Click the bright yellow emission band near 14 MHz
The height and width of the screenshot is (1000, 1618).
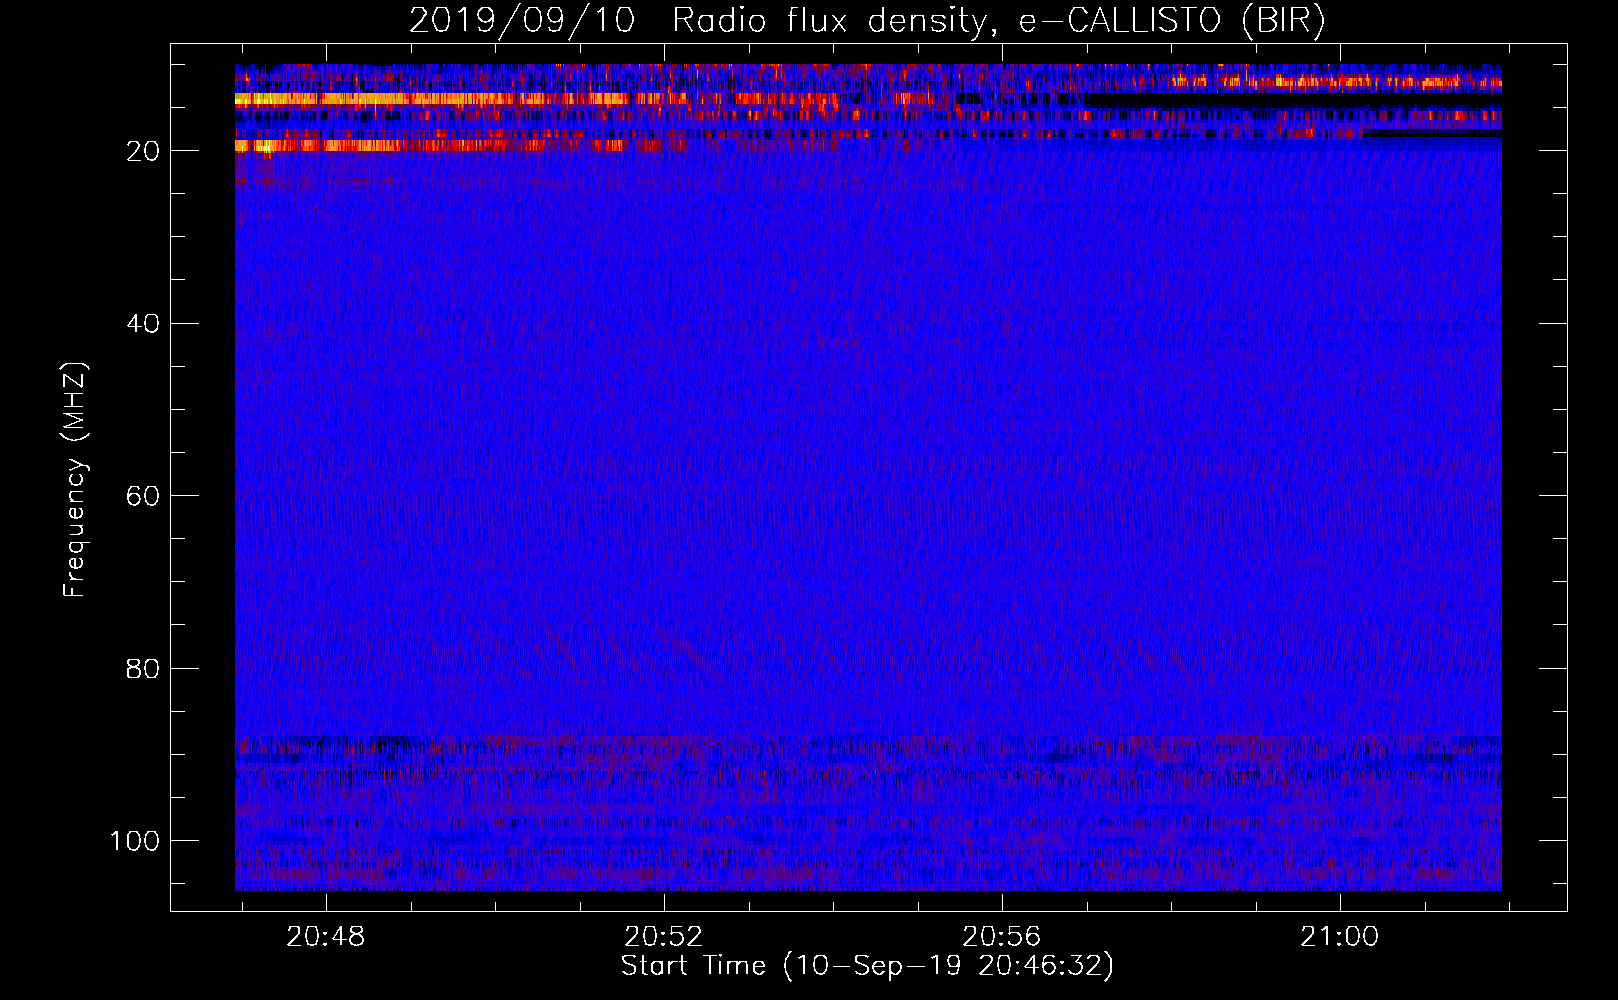click(x=432, y=99)
